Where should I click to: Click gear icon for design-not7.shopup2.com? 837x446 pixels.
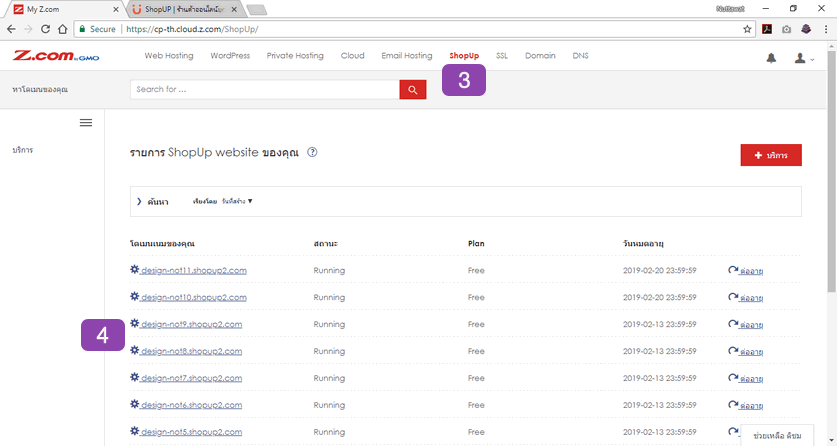[x=135, y=377]
